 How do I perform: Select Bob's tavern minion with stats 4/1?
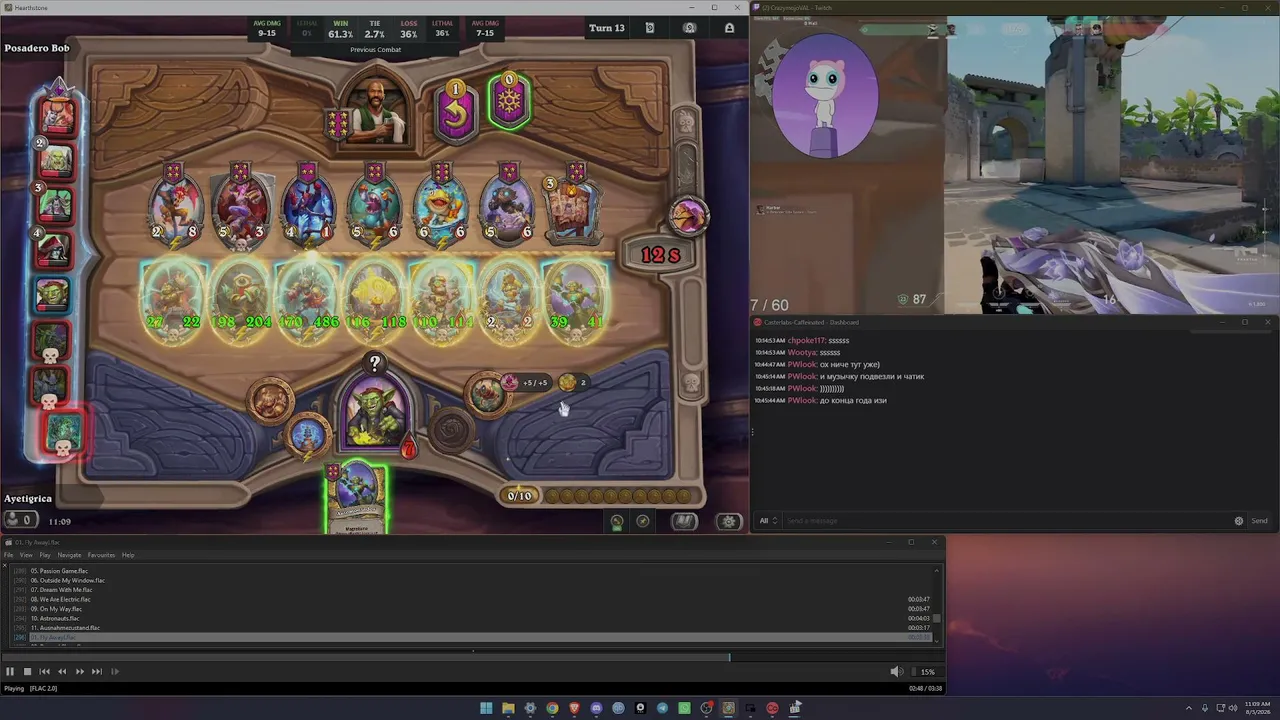pyautogui.click(x=308, y=207)
